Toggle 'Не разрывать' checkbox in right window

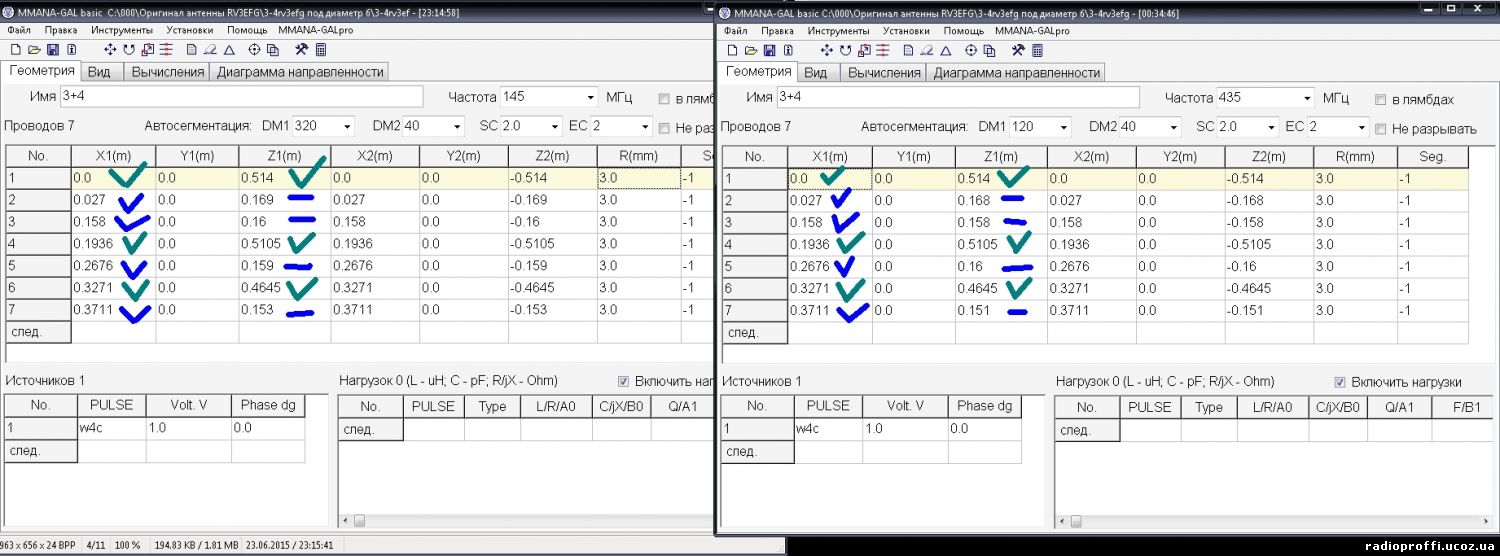pyautogui.click(x=1380, y=129)
